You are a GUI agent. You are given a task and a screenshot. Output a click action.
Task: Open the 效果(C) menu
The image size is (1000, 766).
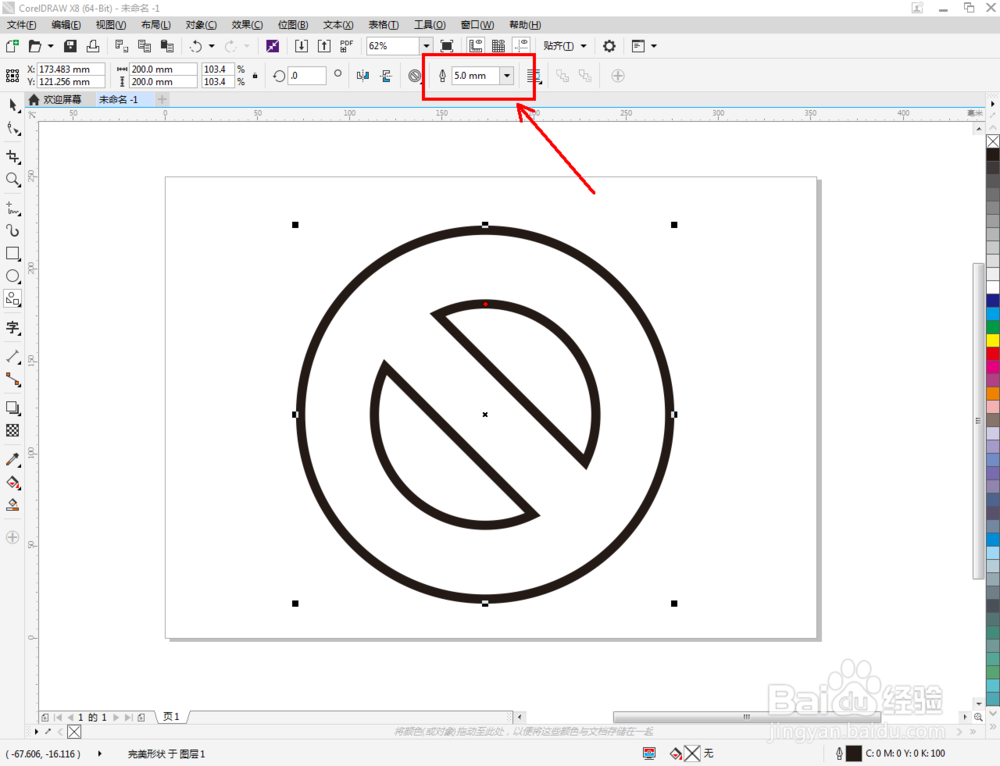tap(247, 25)
